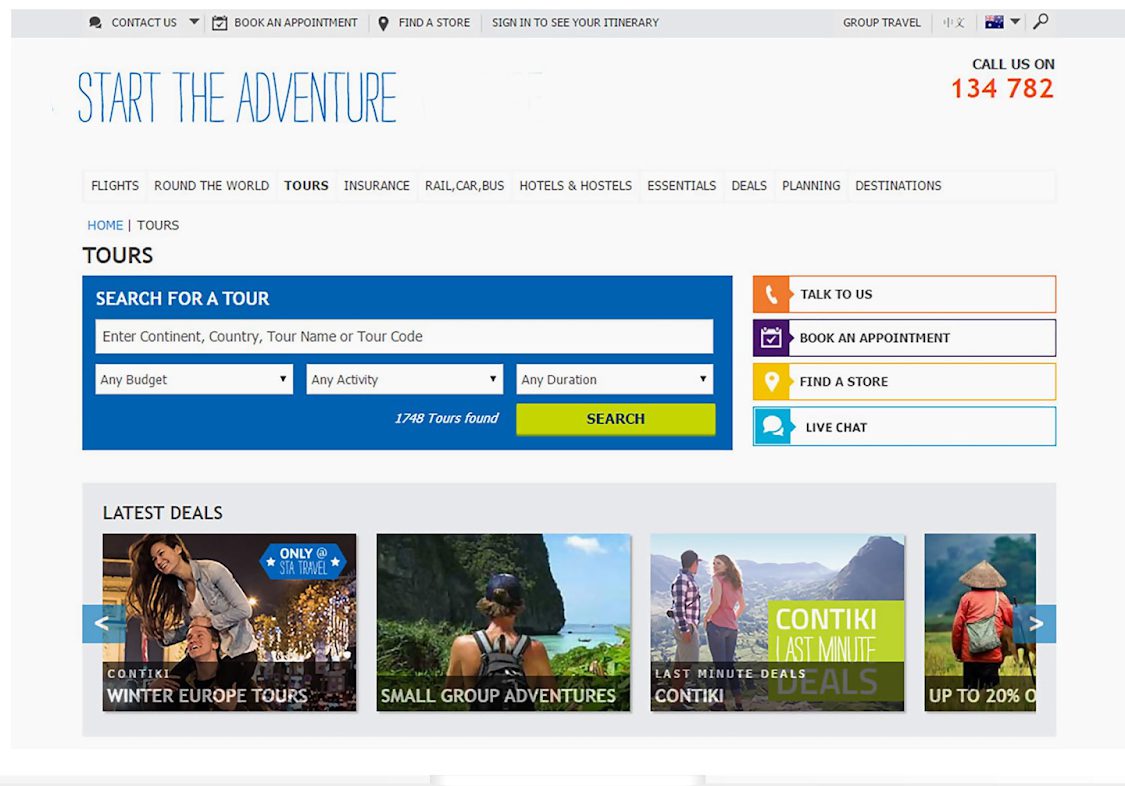Expand the Contact Us dropdown arrow
Viewport: 1125px width, 786px height.
click(194, 22)
